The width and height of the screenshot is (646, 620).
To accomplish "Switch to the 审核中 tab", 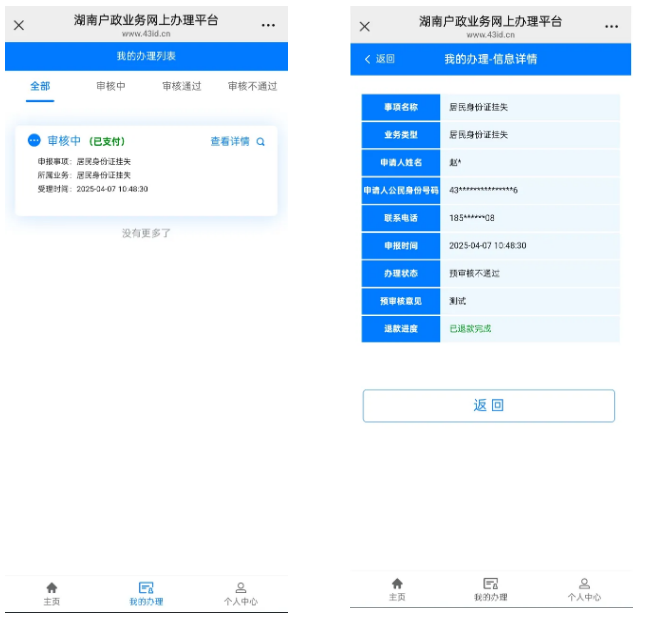I will point(110,86).
